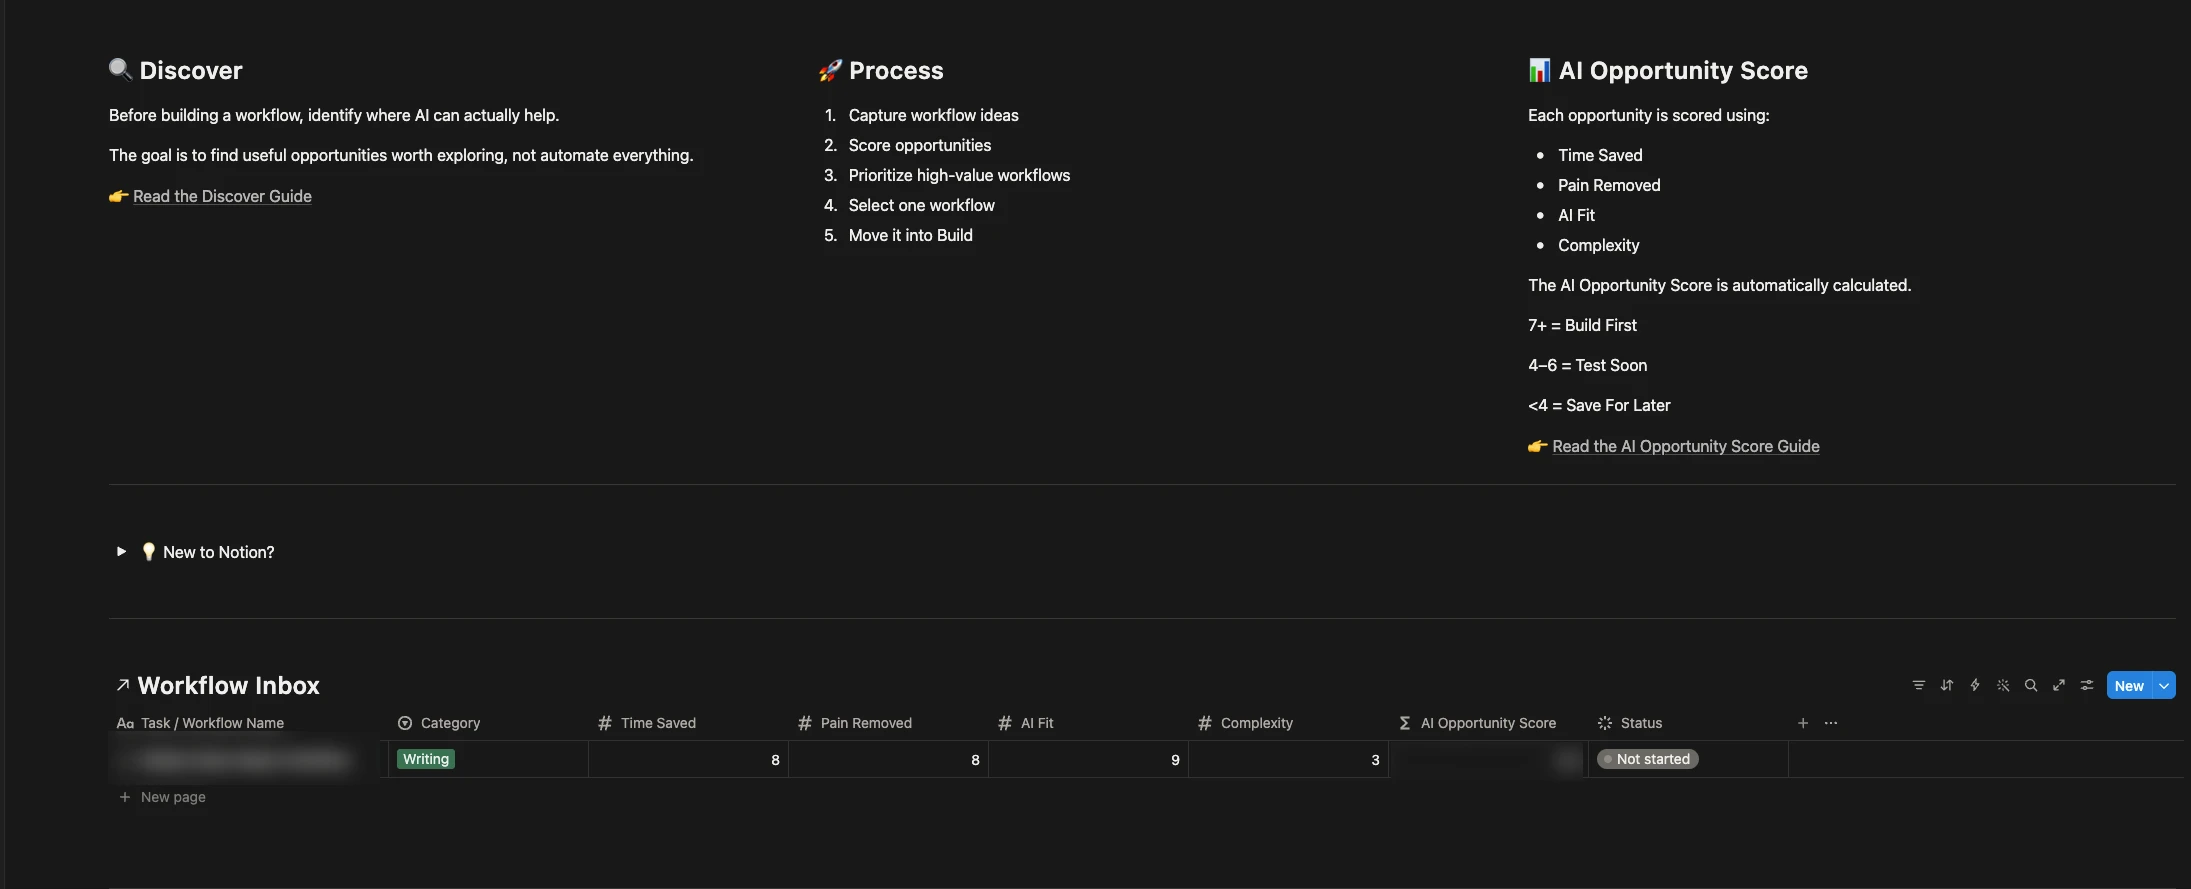Screen dimensions: 2191x889
Task: Click the "7+ = Build First" line
Action: (x=1582, y=325)
